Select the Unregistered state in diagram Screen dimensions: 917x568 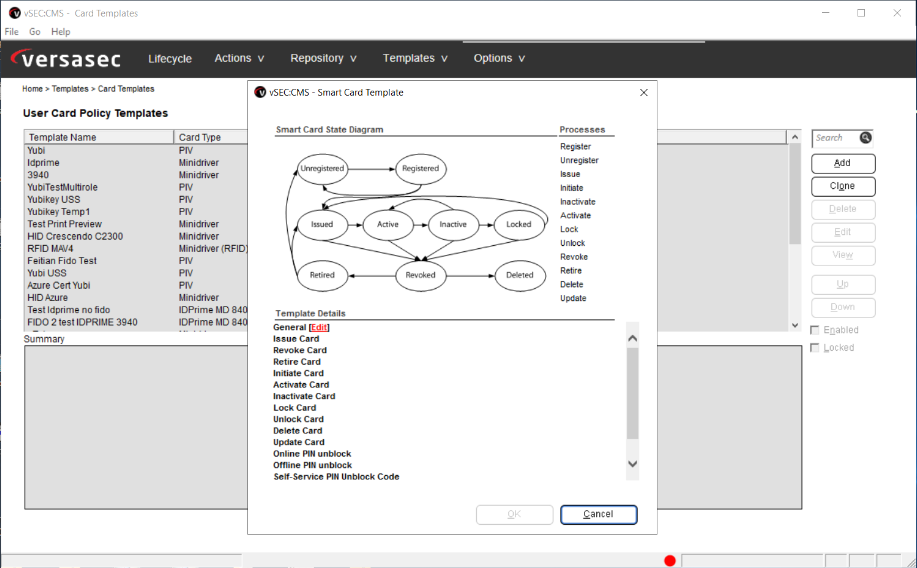(322, 168)
